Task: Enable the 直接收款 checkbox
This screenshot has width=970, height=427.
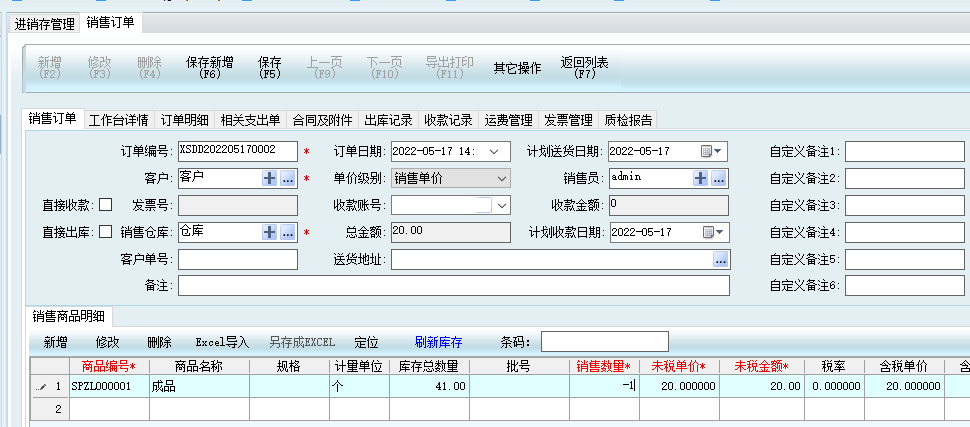Action: pos(105,205)
